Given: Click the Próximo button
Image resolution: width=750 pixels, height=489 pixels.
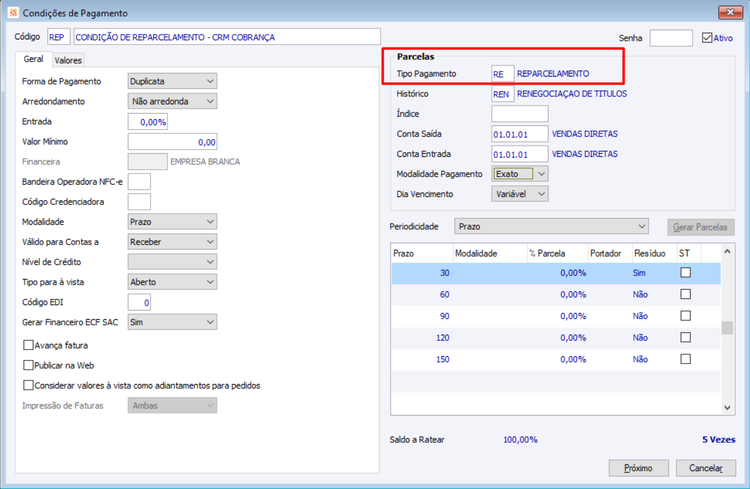Looking at the screenshot, I should (x=639, y=468).
